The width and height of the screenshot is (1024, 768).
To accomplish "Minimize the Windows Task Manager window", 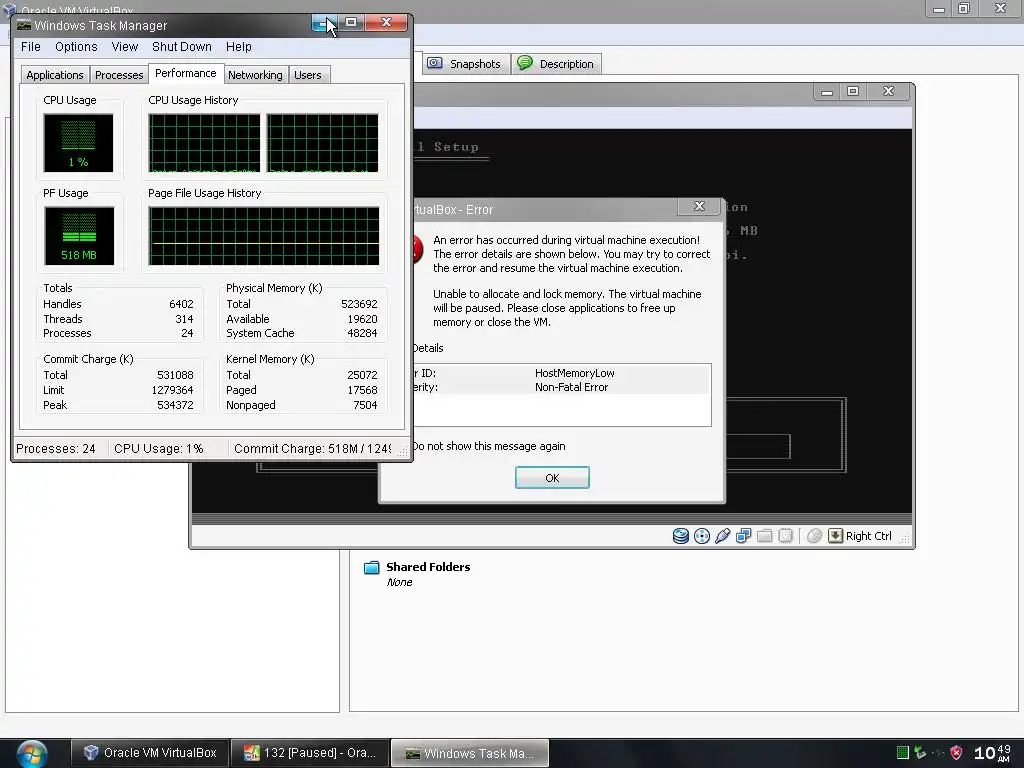I will pos(324,24).
